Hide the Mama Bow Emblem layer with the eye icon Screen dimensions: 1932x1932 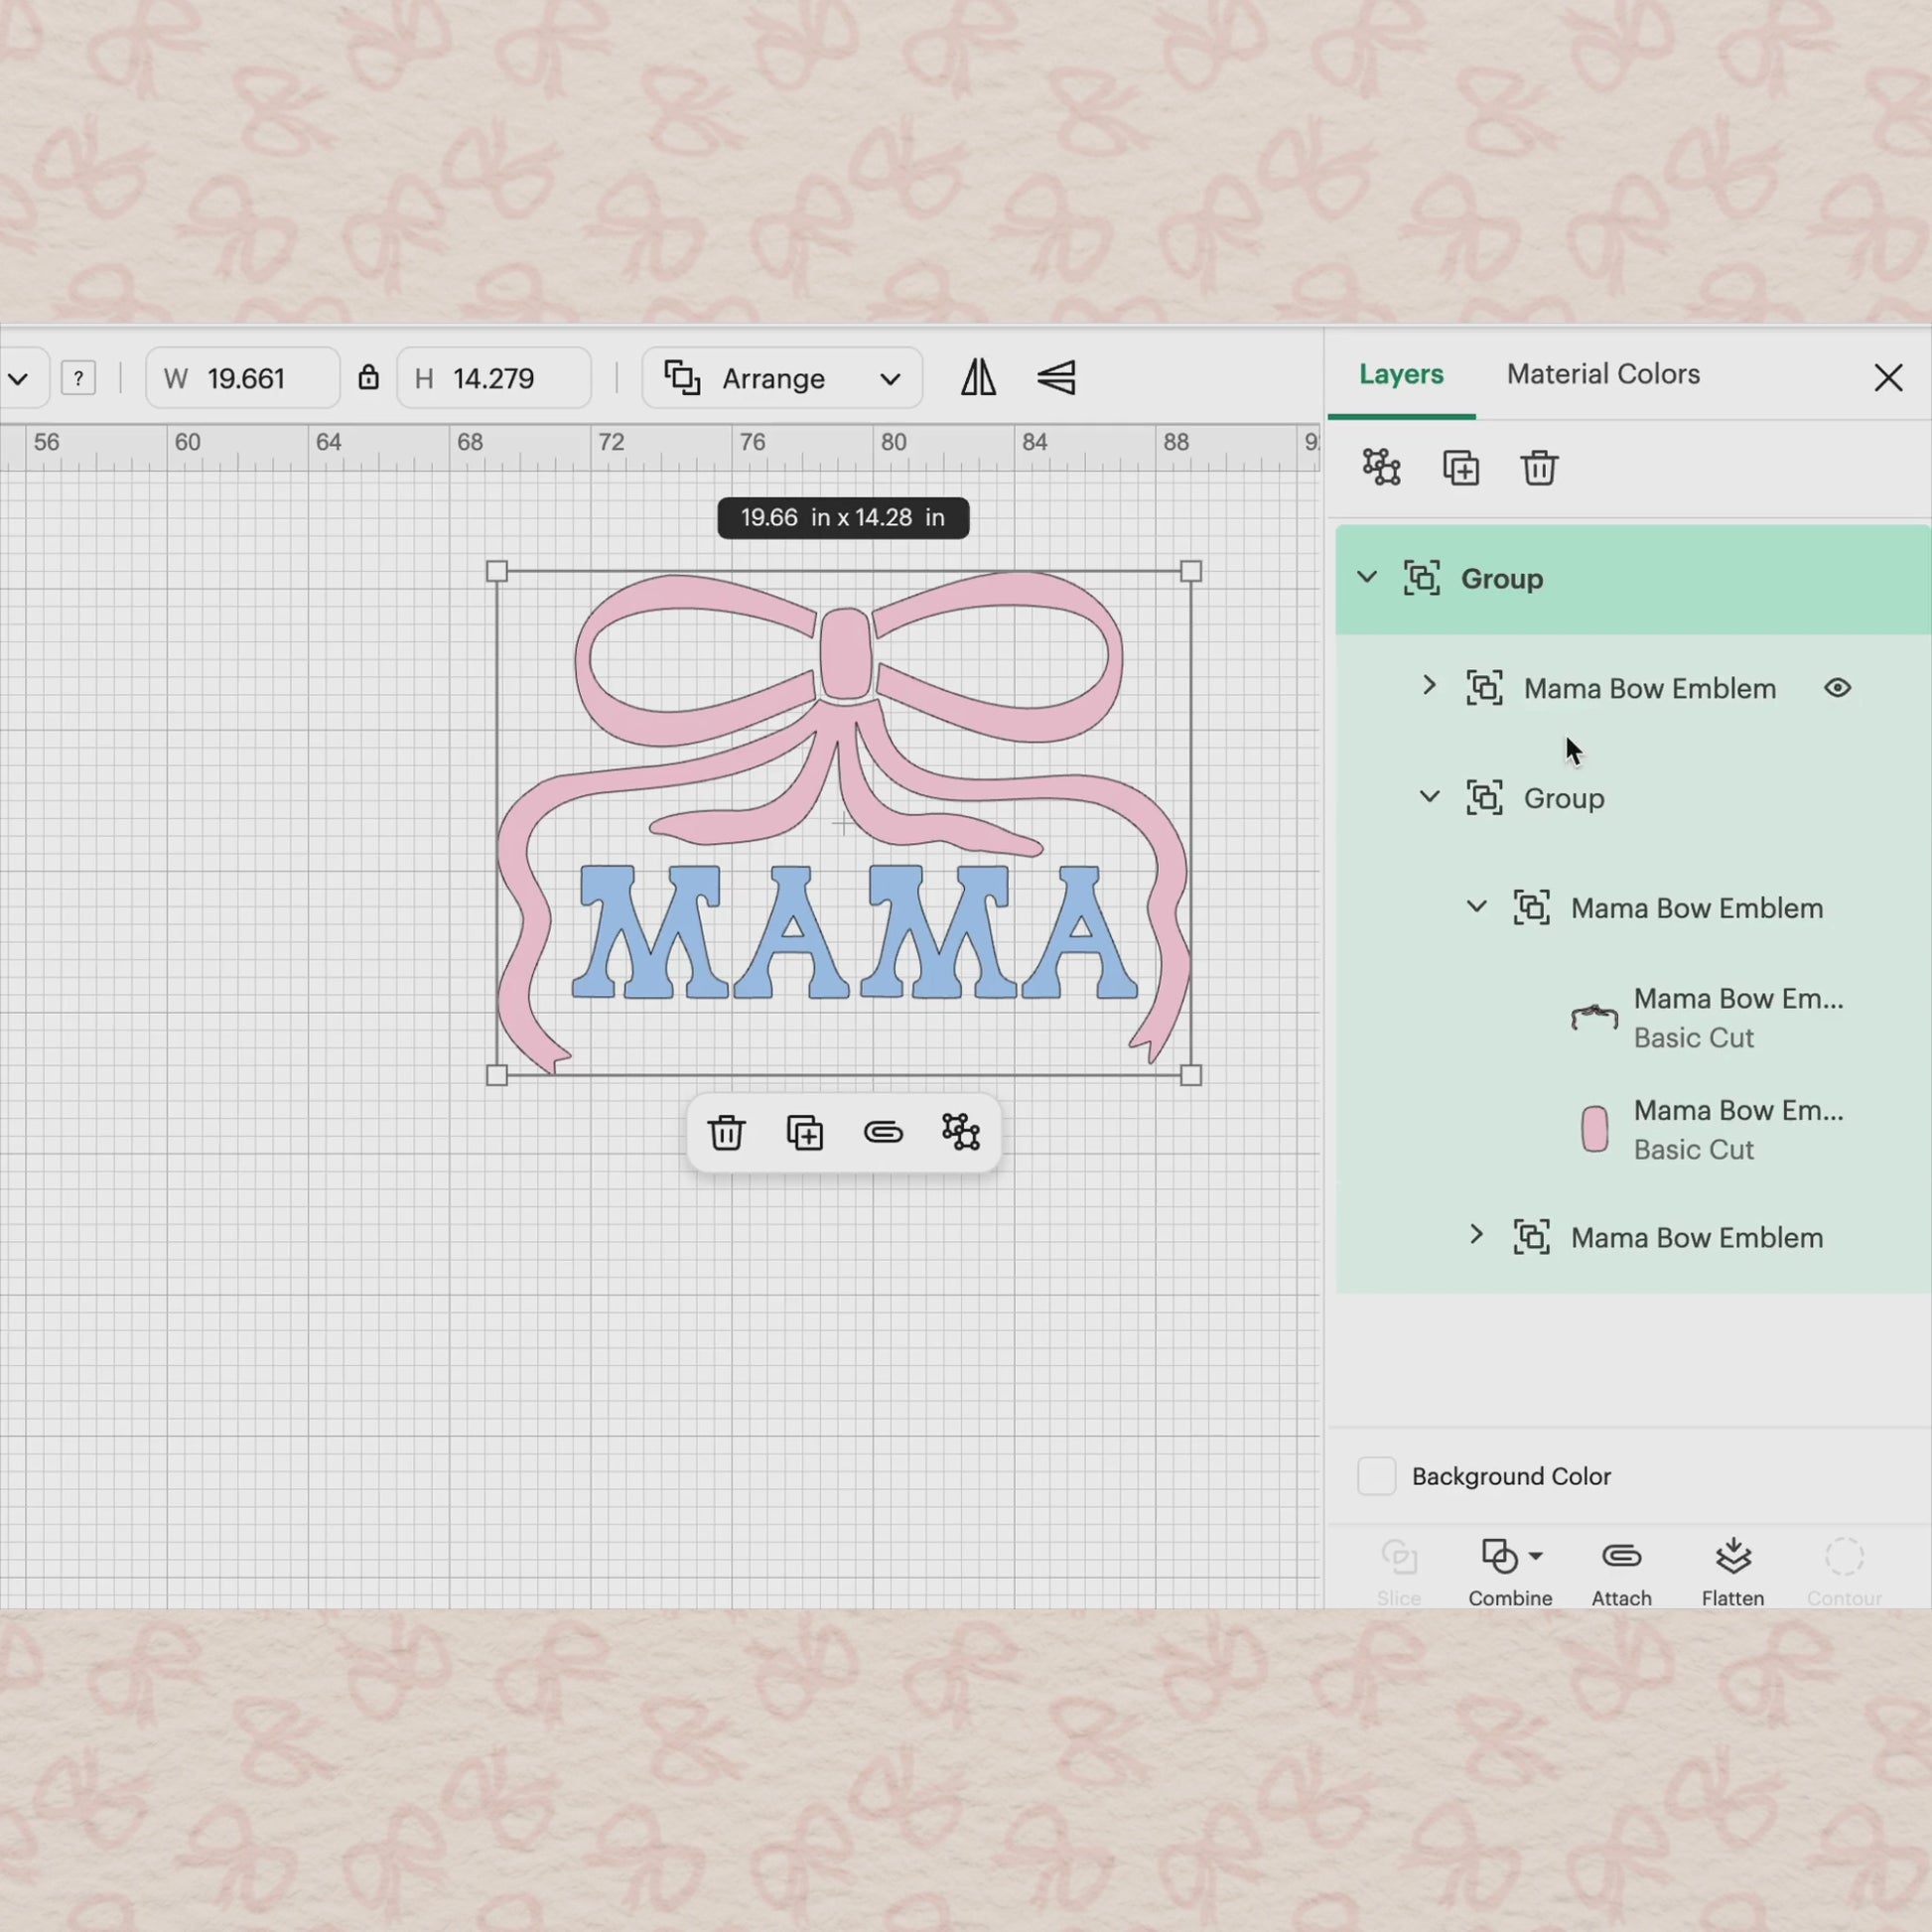click(x=1837, y=688)
